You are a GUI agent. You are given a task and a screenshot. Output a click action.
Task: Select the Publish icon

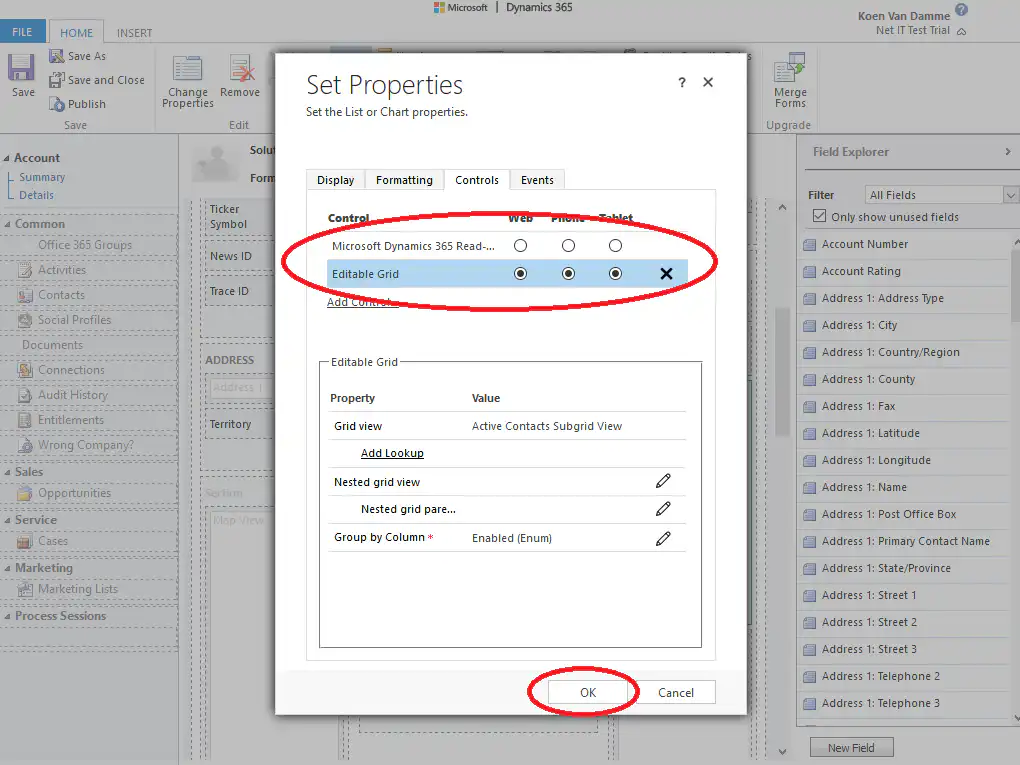58,103
